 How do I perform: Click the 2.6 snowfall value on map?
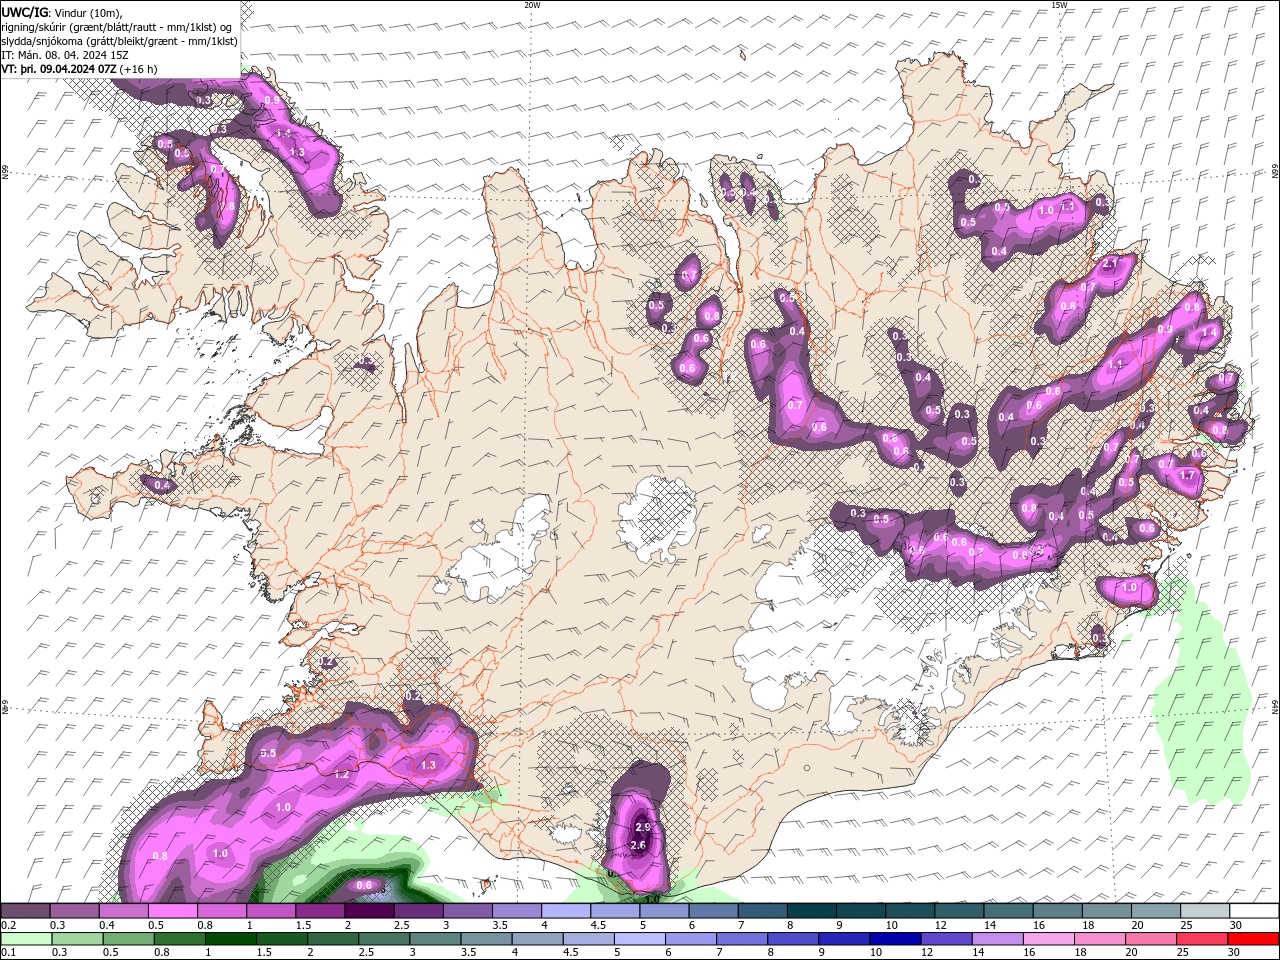point(639,846)
